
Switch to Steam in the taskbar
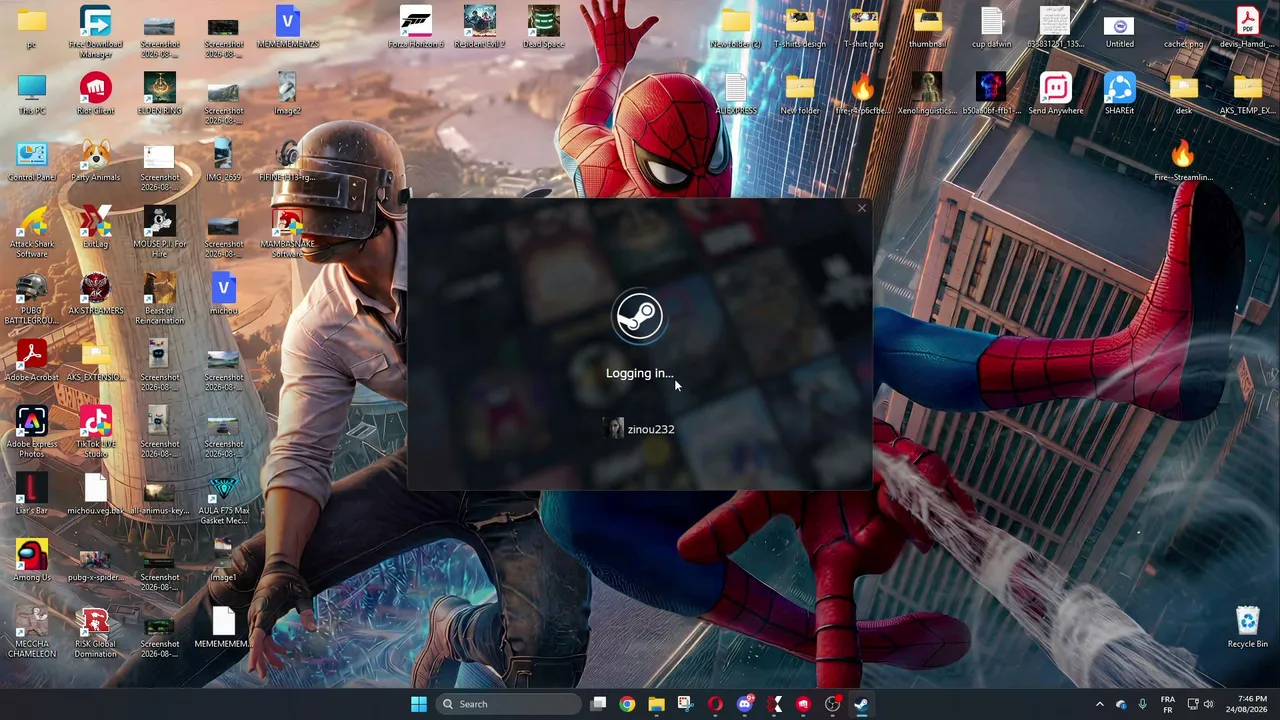coord(861,704)
